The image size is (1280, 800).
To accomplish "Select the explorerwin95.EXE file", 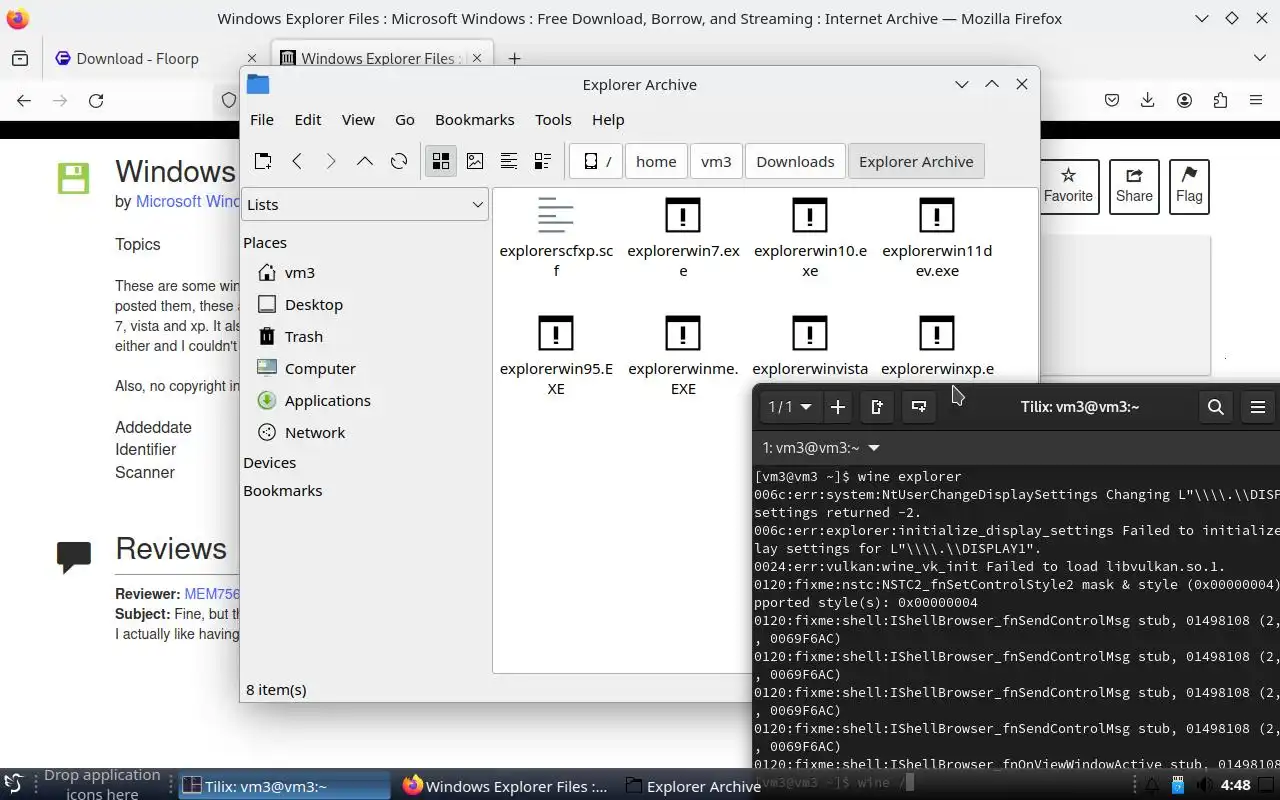I will click(x=556, y=356).
